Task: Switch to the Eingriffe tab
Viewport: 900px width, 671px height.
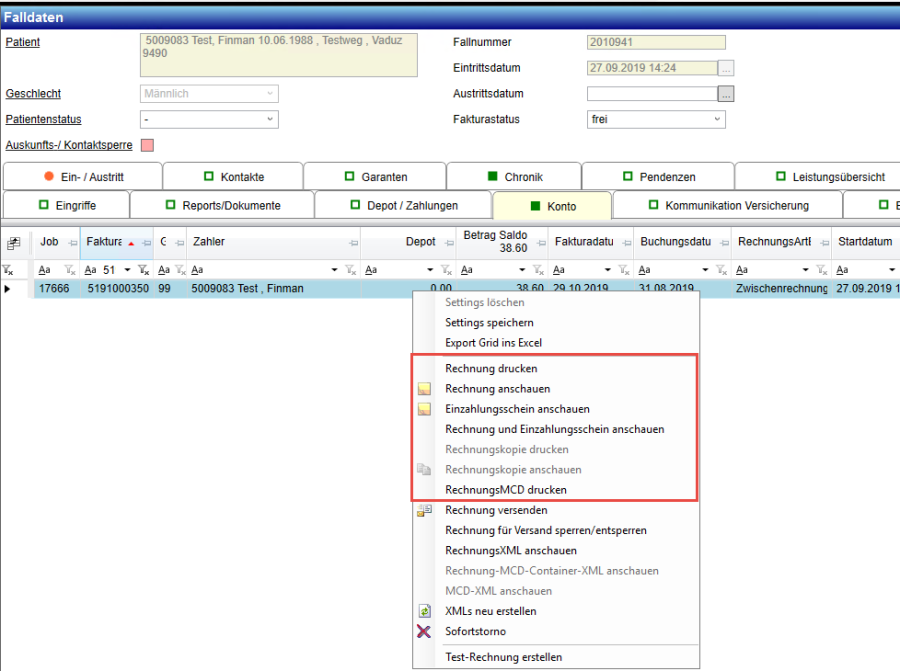Action: [67, 205]
